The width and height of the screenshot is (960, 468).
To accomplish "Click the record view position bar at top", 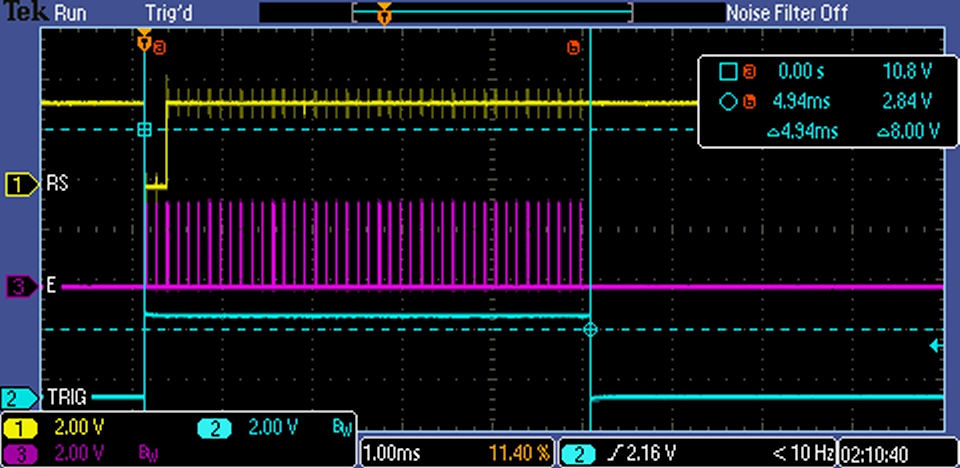I will (492, 13).
